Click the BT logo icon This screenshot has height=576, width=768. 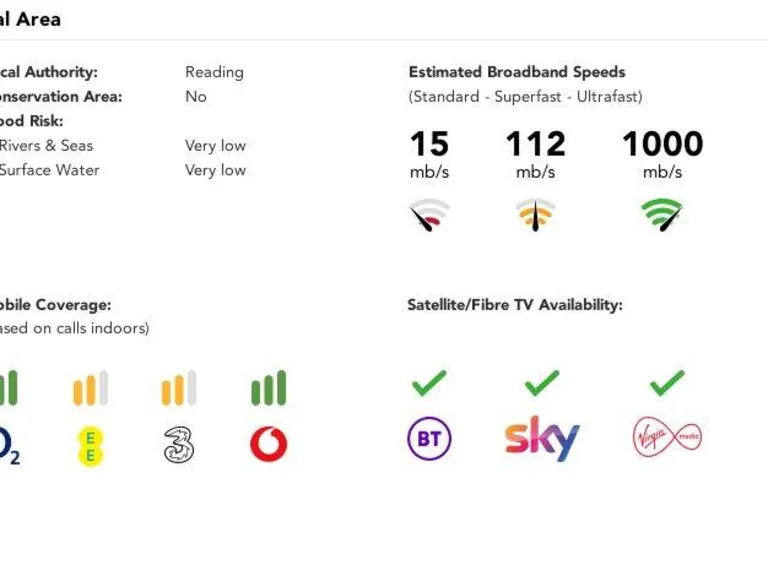coord(429,439)
